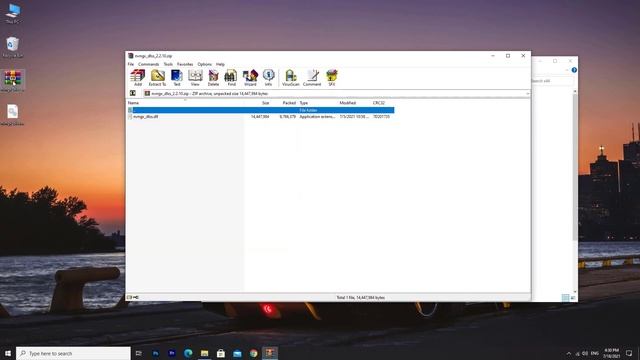Click the Add toolbar icon in WinRAR

click(x=138, y=78)
